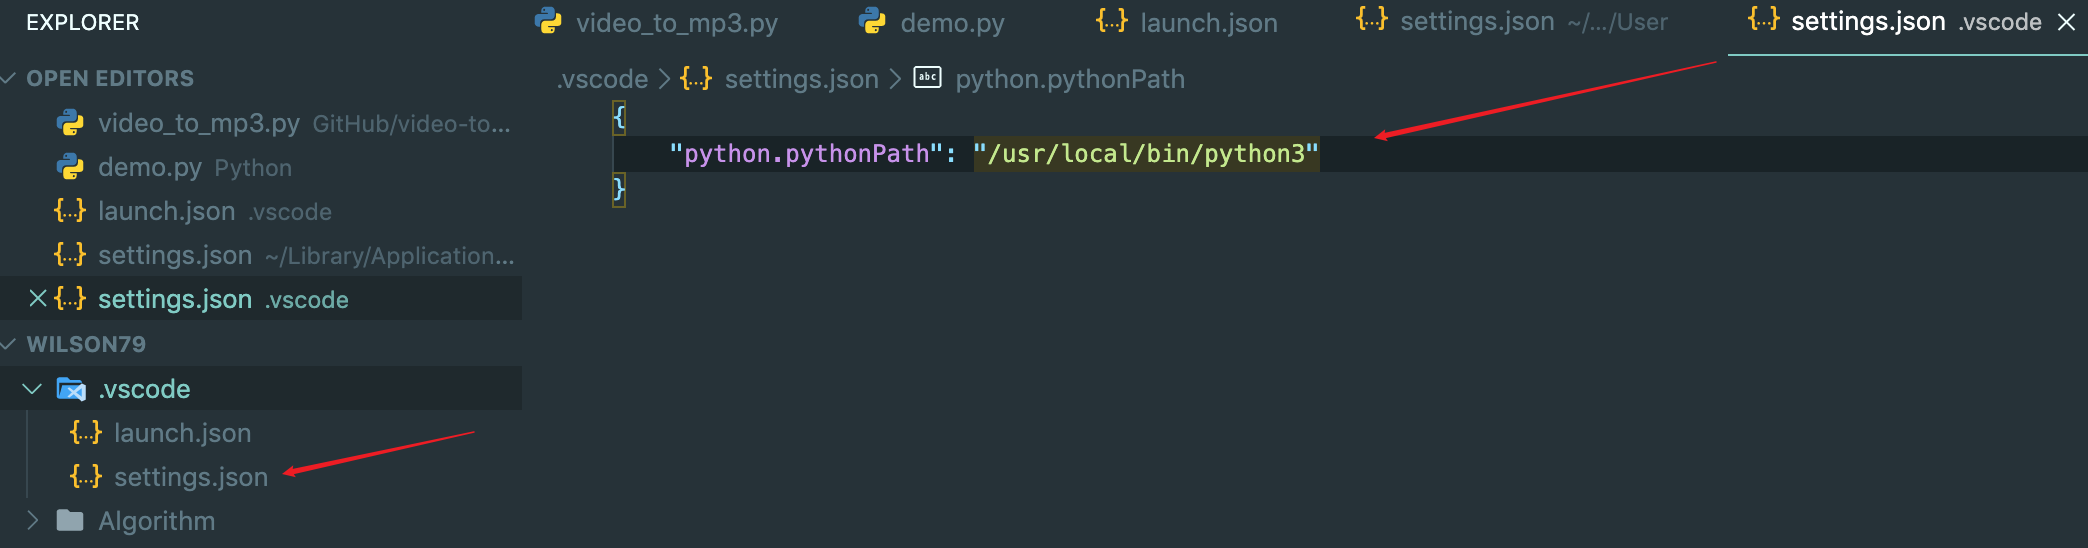The height and width of the screenshot is (548, 2088).
Task: Switch to the video_to_mp3.py tab
Action: point(676,23)
